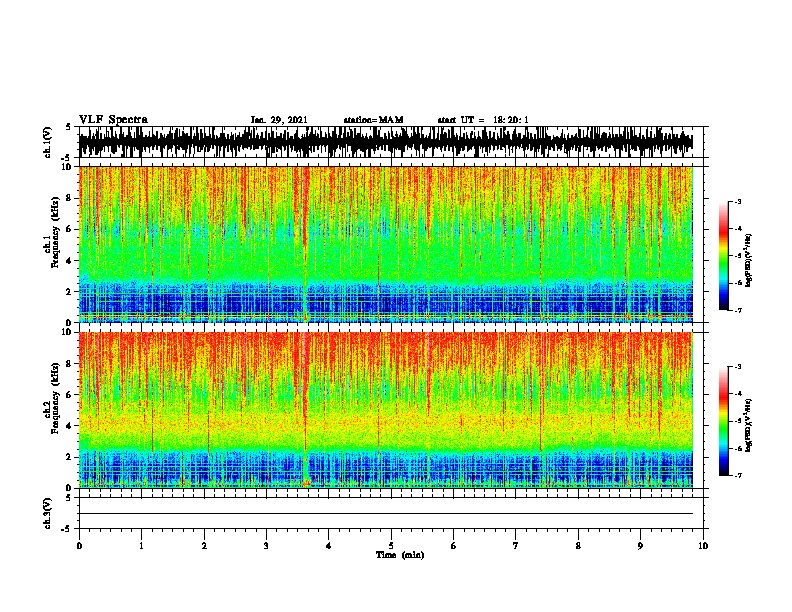Click the ch.1 color bar log PSD label
The image size is (792, 612).
748,261
